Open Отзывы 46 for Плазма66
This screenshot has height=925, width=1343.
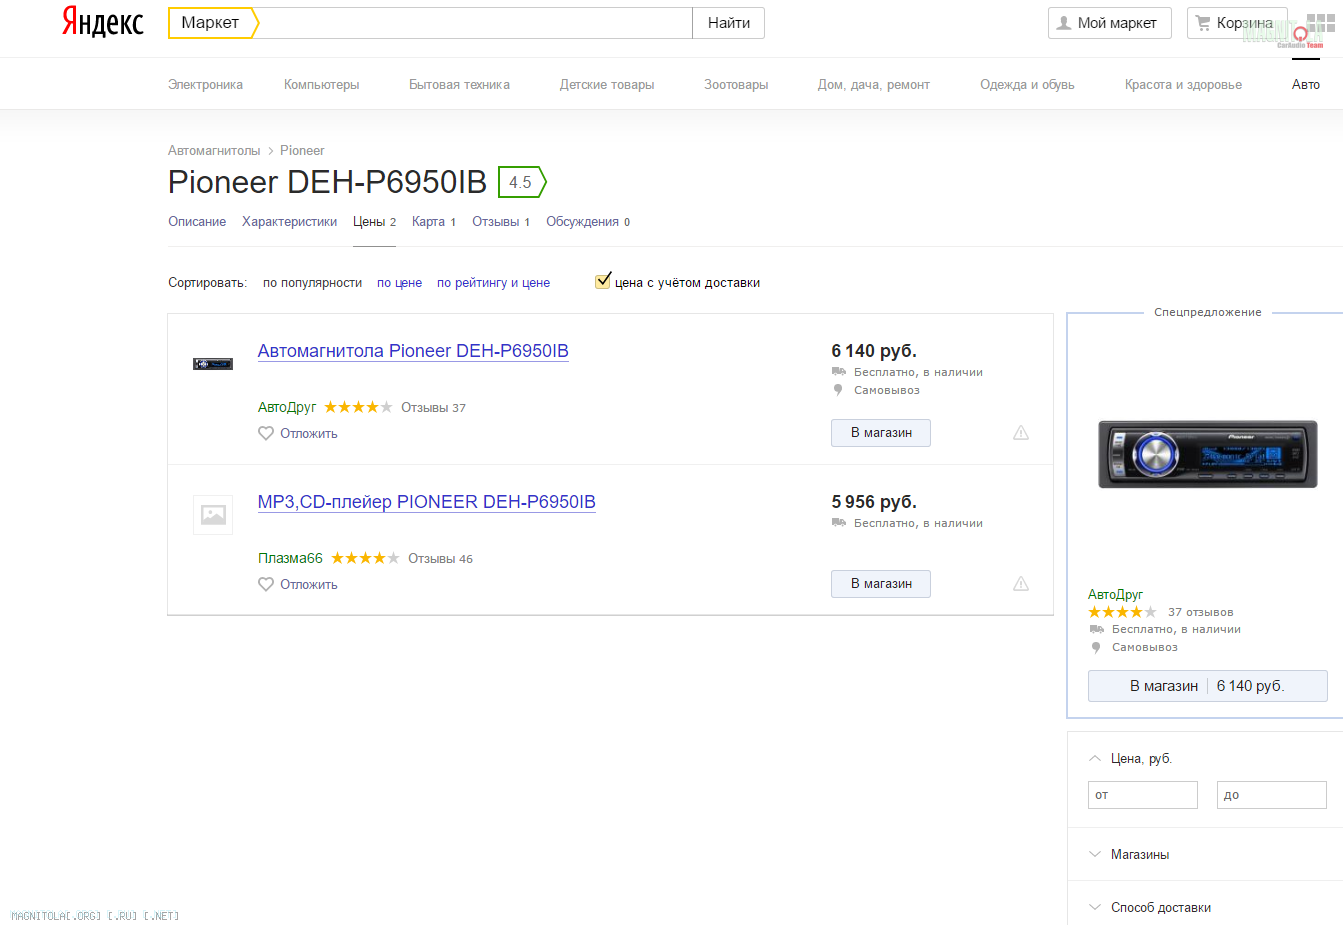click(440, 559)
